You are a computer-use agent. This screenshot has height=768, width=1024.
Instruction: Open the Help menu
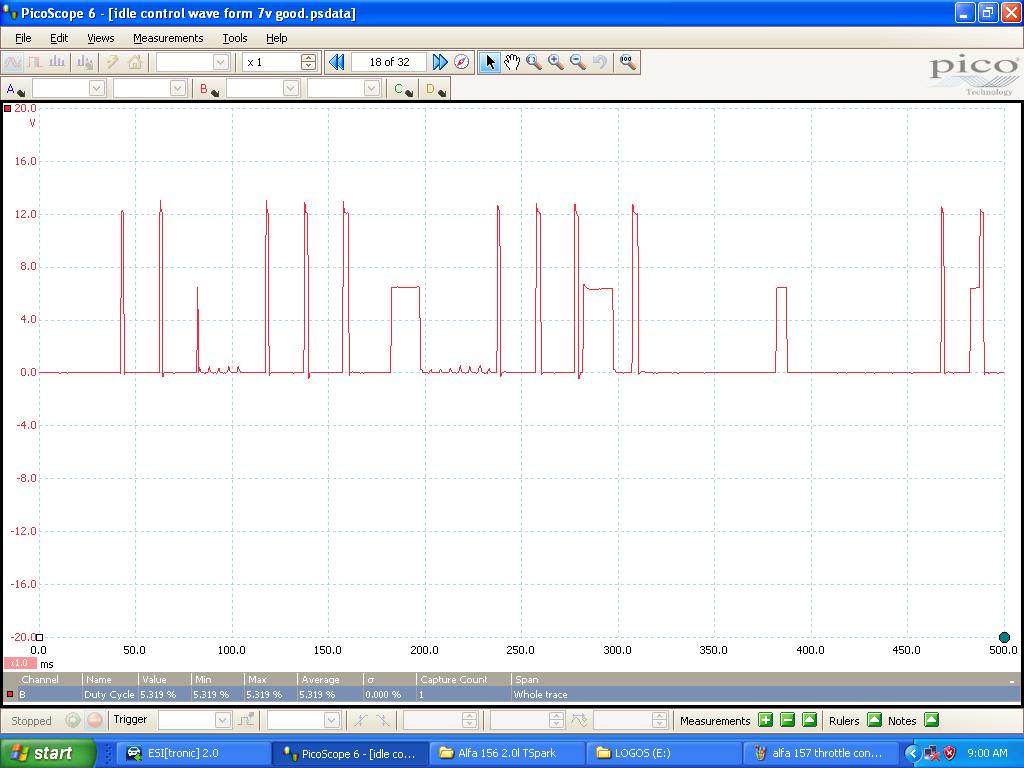pyautogui.click(x=276, y=38)
